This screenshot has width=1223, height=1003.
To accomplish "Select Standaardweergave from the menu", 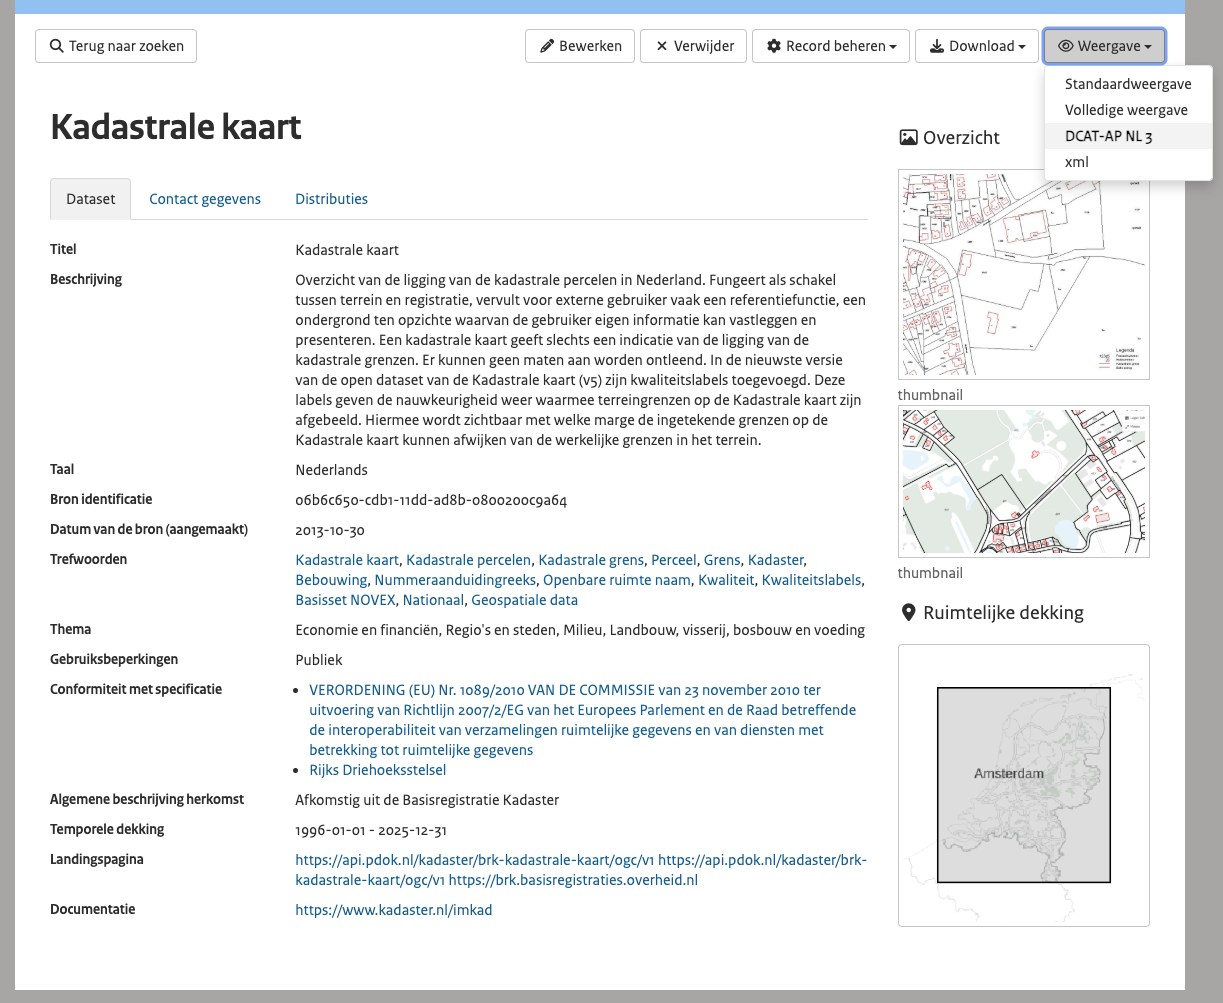I will 1127,84.
